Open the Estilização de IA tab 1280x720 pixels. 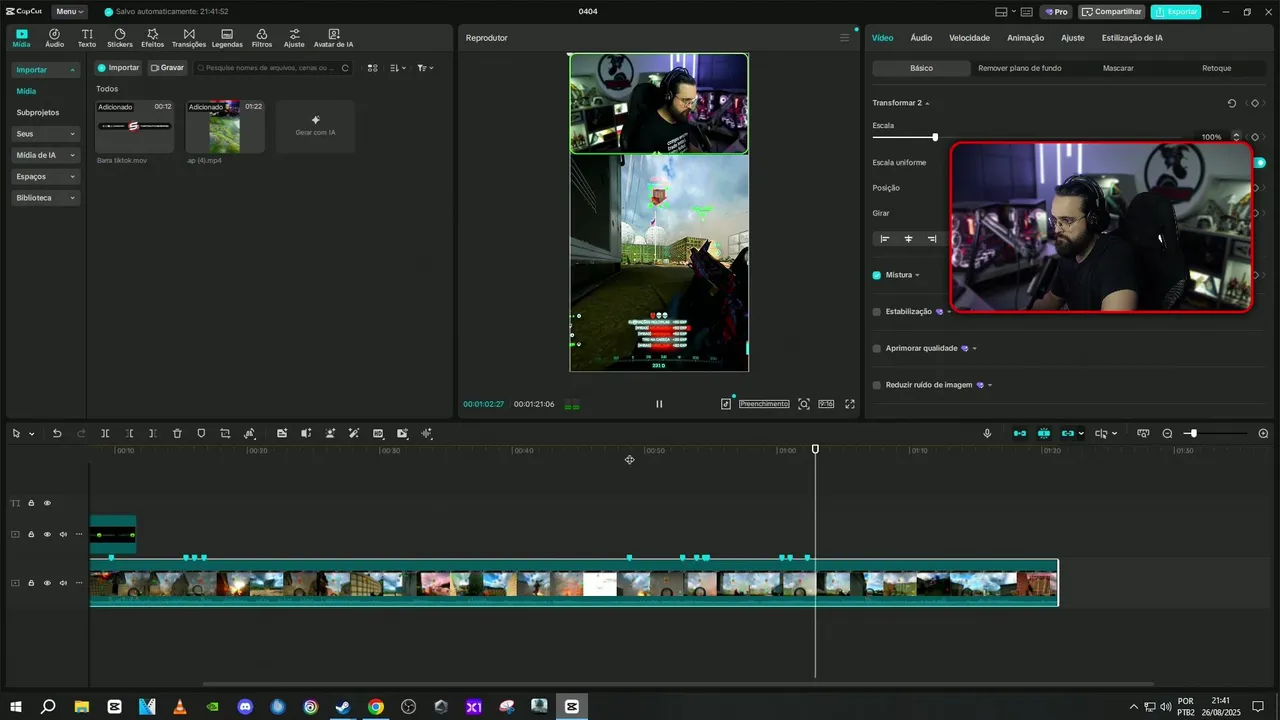coord(1132,38)
